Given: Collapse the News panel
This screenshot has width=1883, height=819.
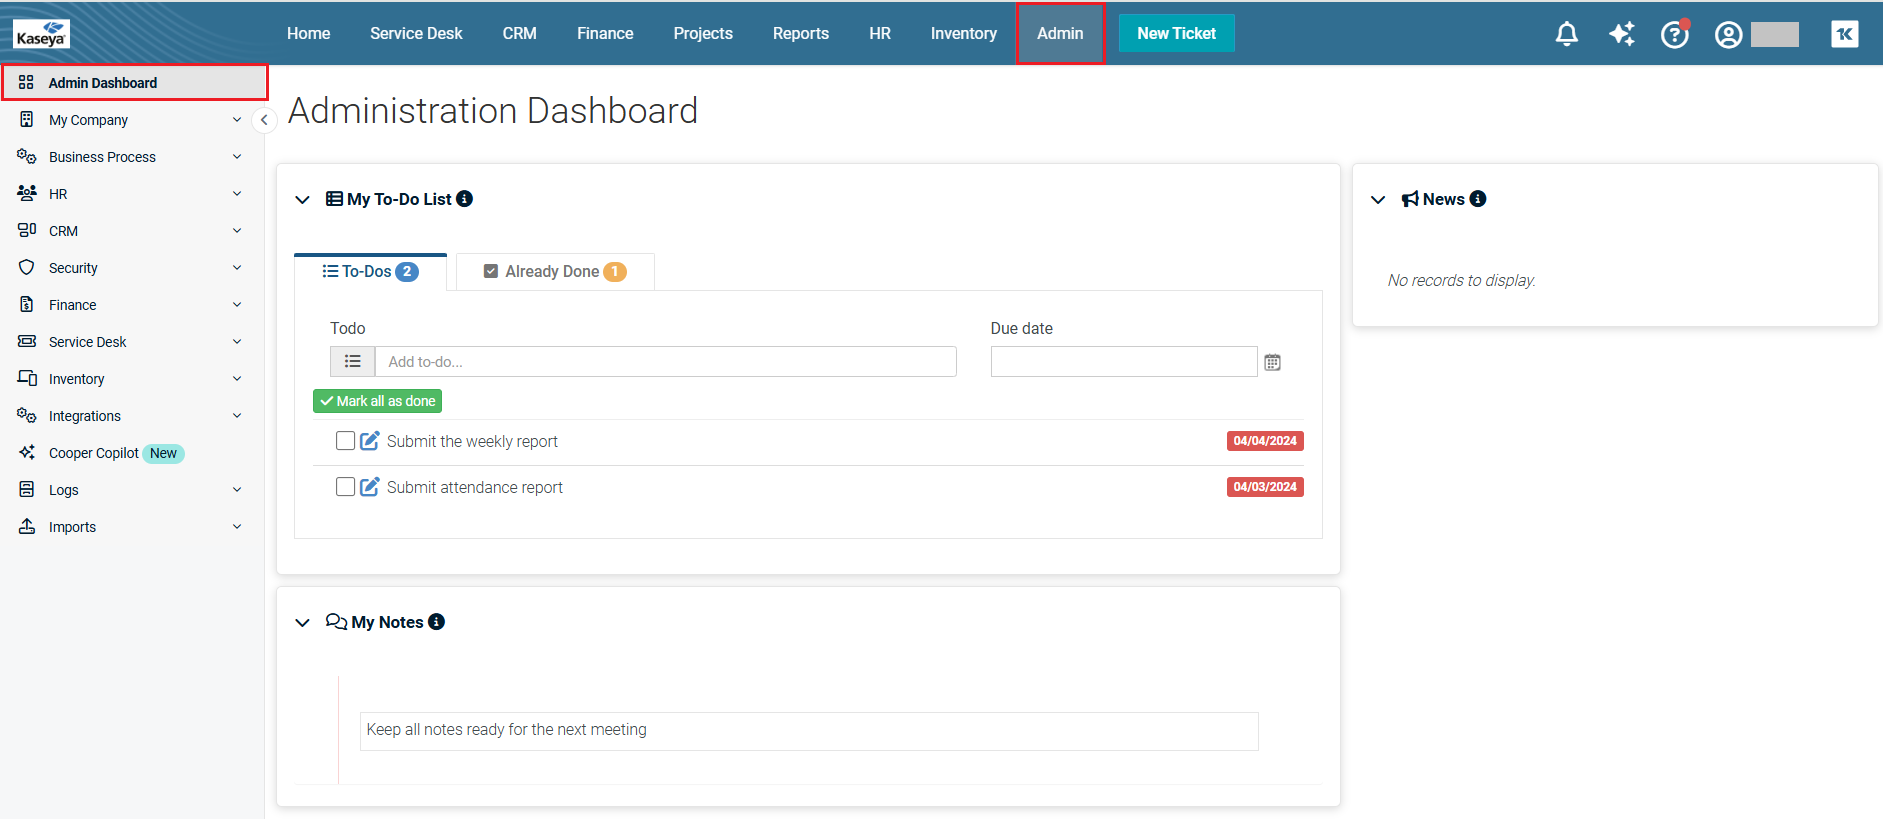Looking at the screenshot, I should tap(1378, 200).
